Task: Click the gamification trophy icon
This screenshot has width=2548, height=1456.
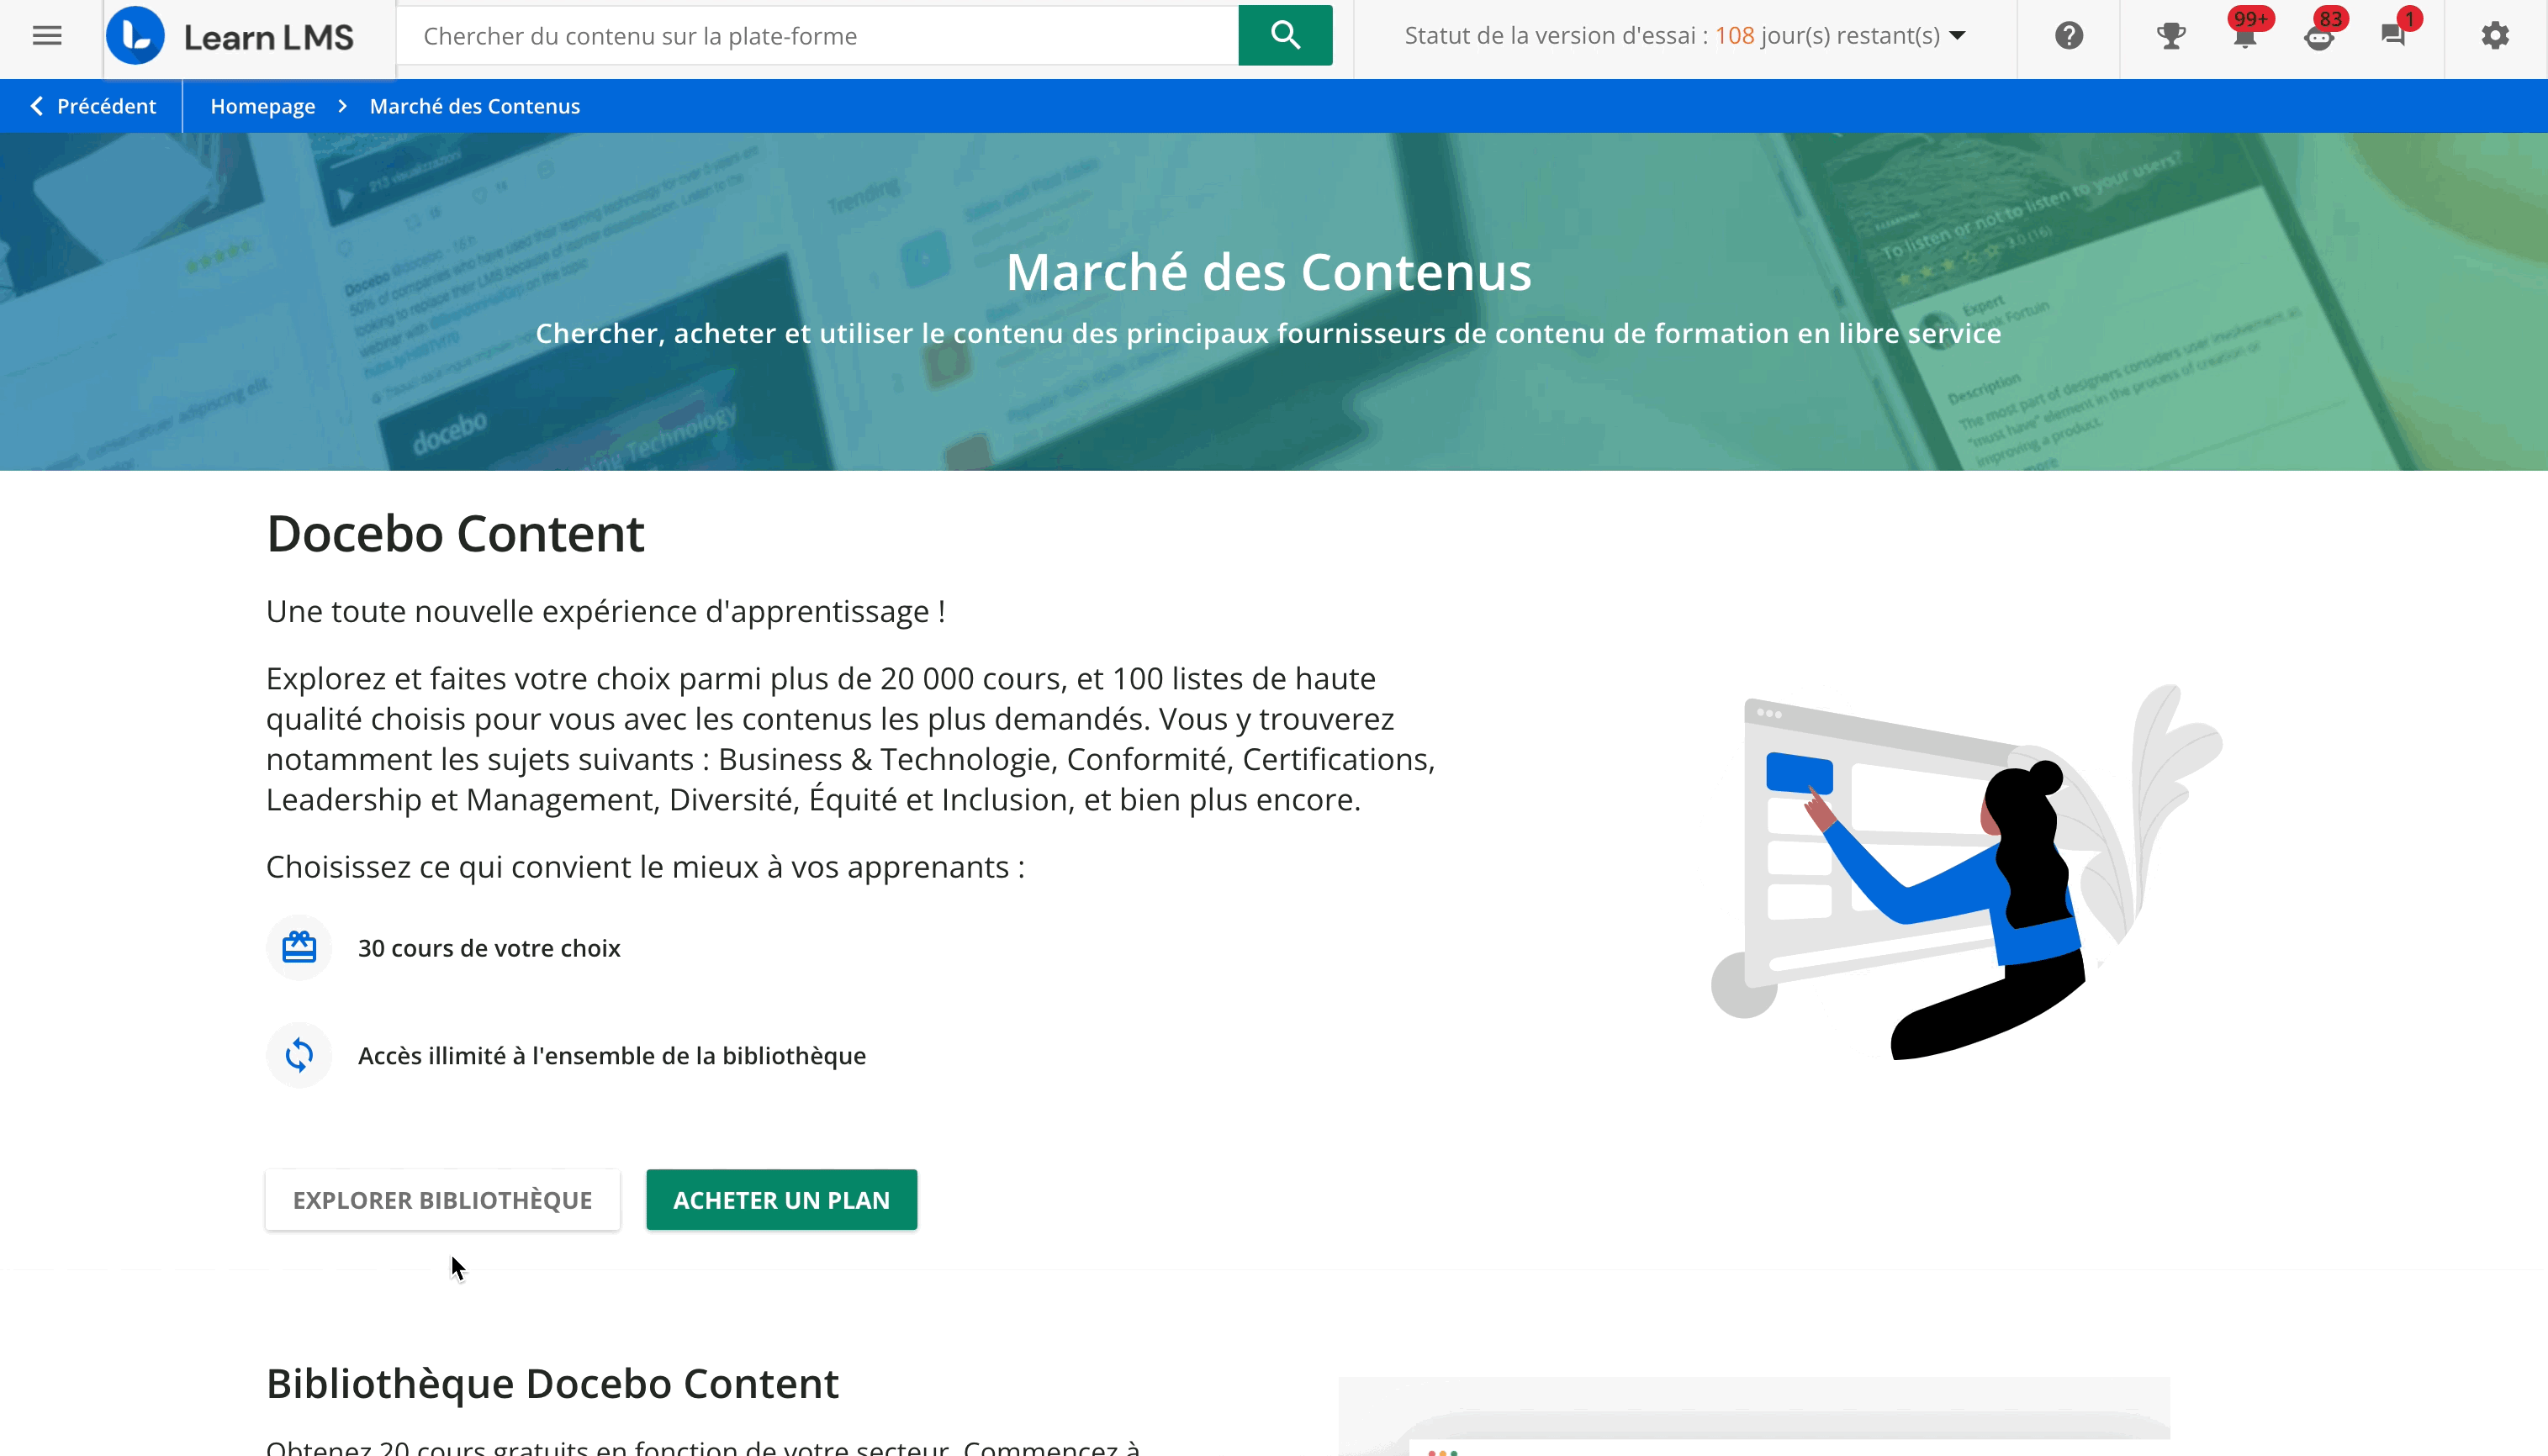Action: (2171, 35)
